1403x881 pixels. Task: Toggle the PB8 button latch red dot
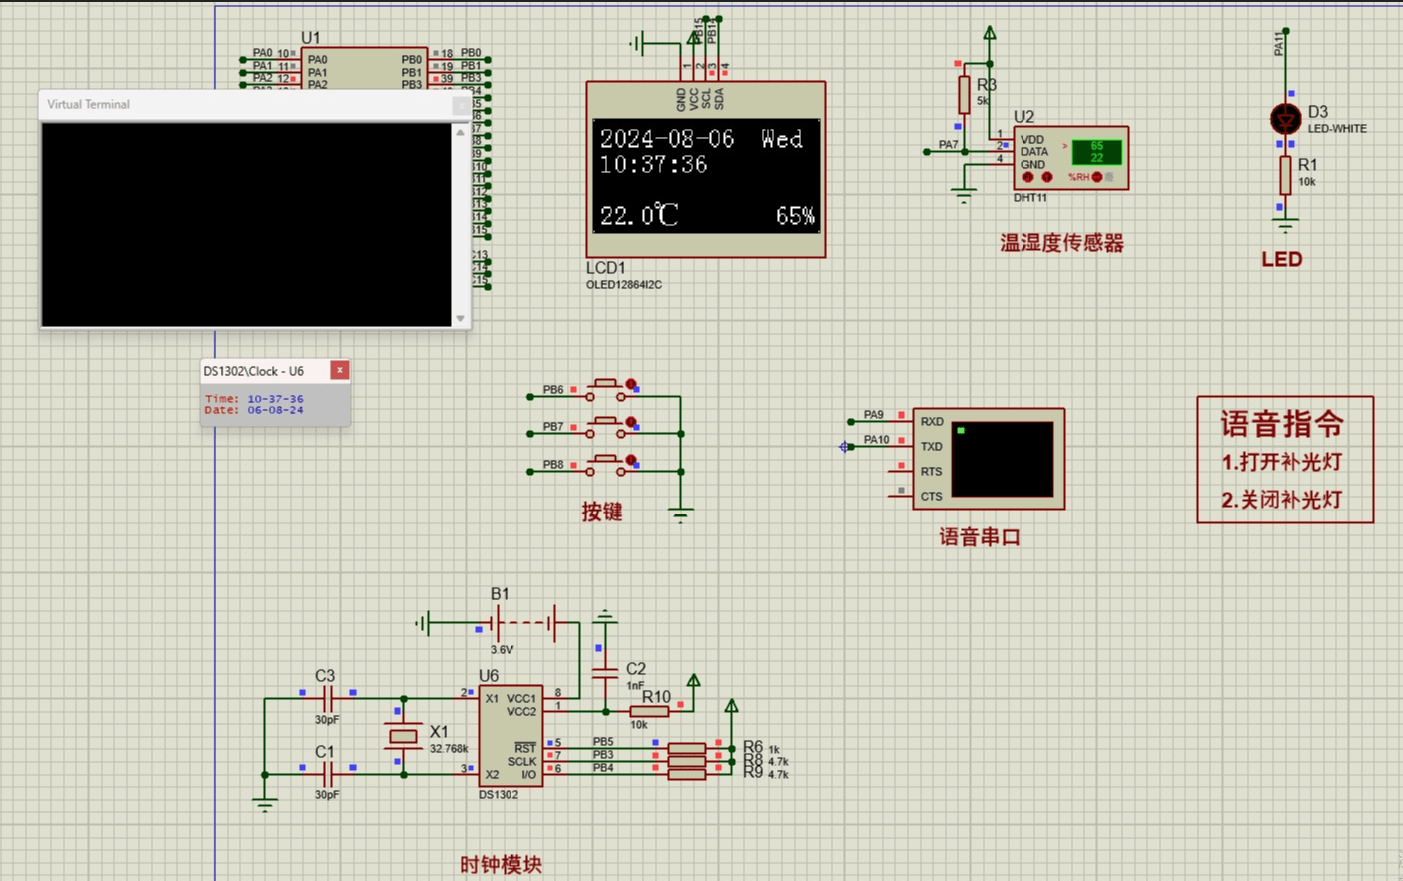click(x=631, y=460)
